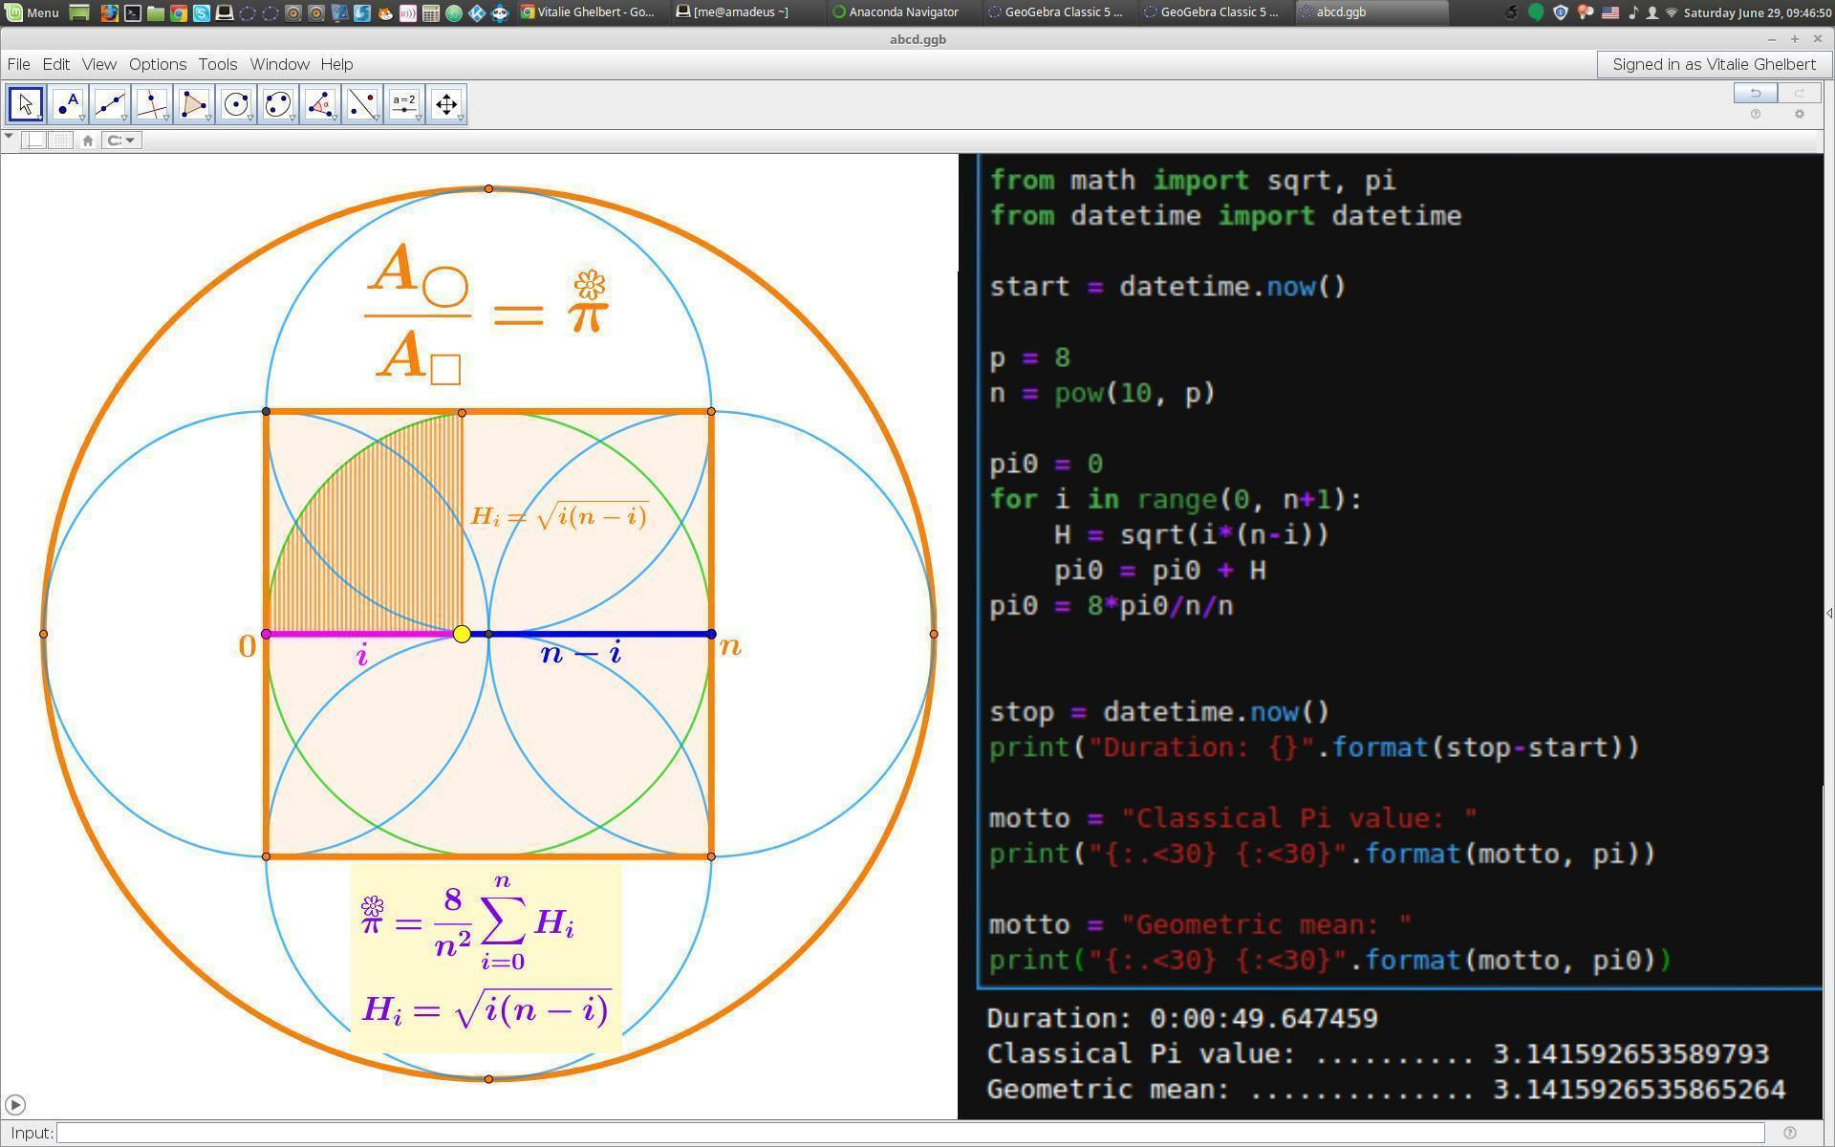Open Slider tool submenu triangle

[x=418, y=118]
